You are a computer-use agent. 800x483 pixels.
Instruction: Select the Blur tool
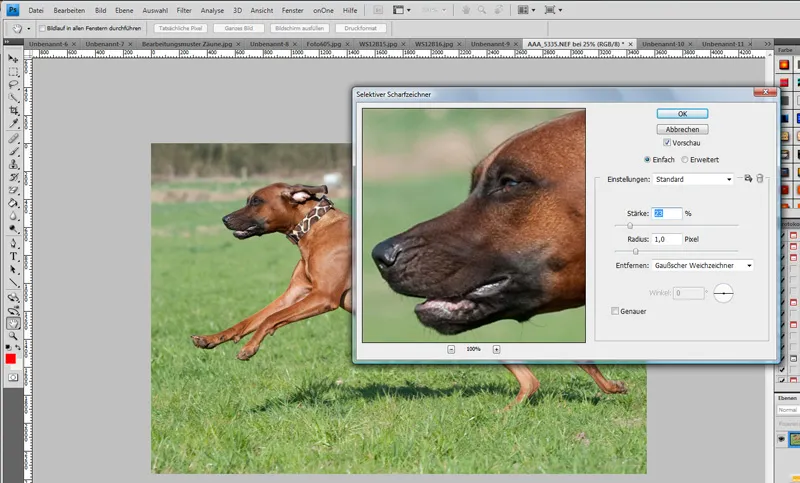point(13,216)
